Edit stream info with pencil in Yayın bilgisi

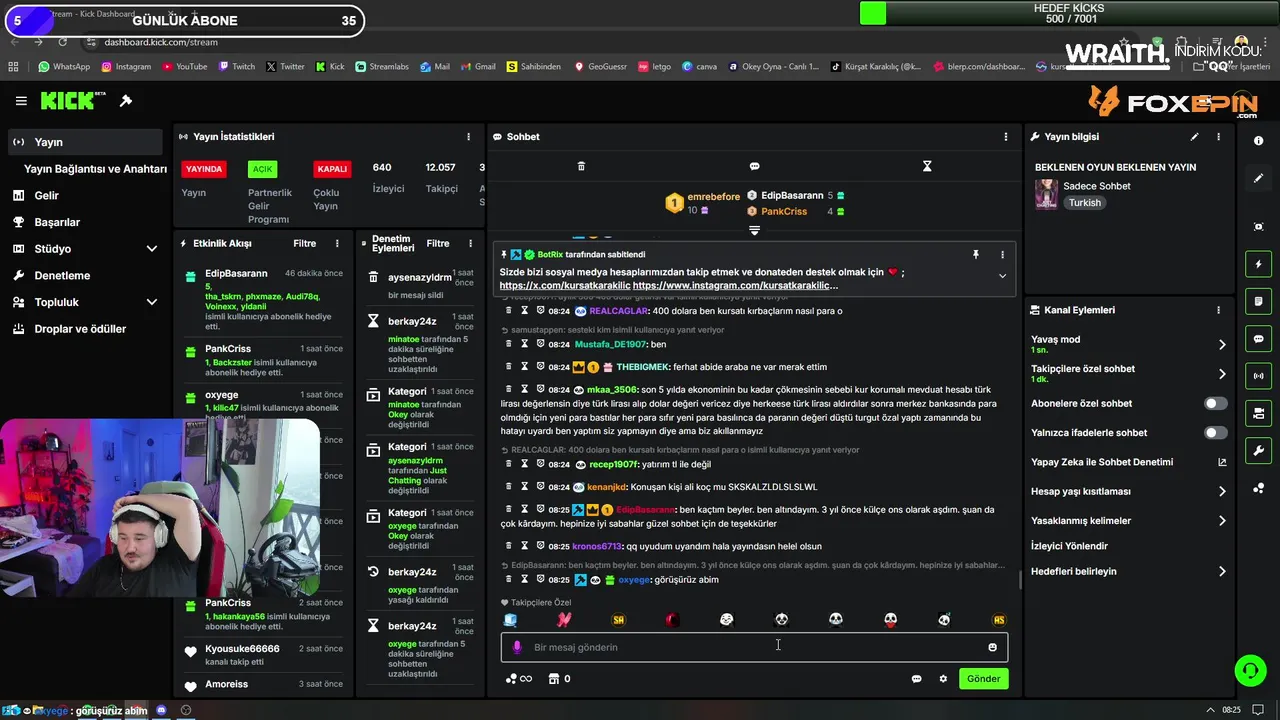(1194, 137)
